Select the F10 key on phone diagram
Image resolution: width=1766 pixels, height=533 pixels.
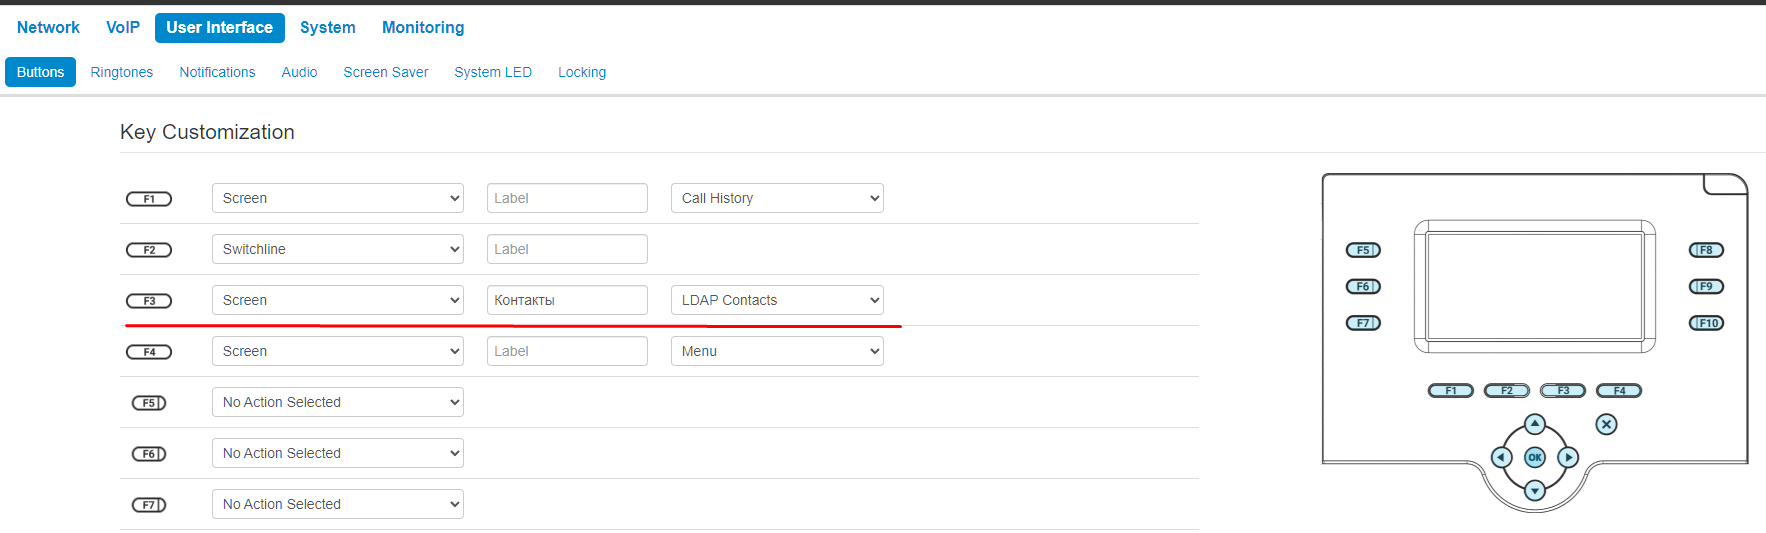(x=1706, y=323)
